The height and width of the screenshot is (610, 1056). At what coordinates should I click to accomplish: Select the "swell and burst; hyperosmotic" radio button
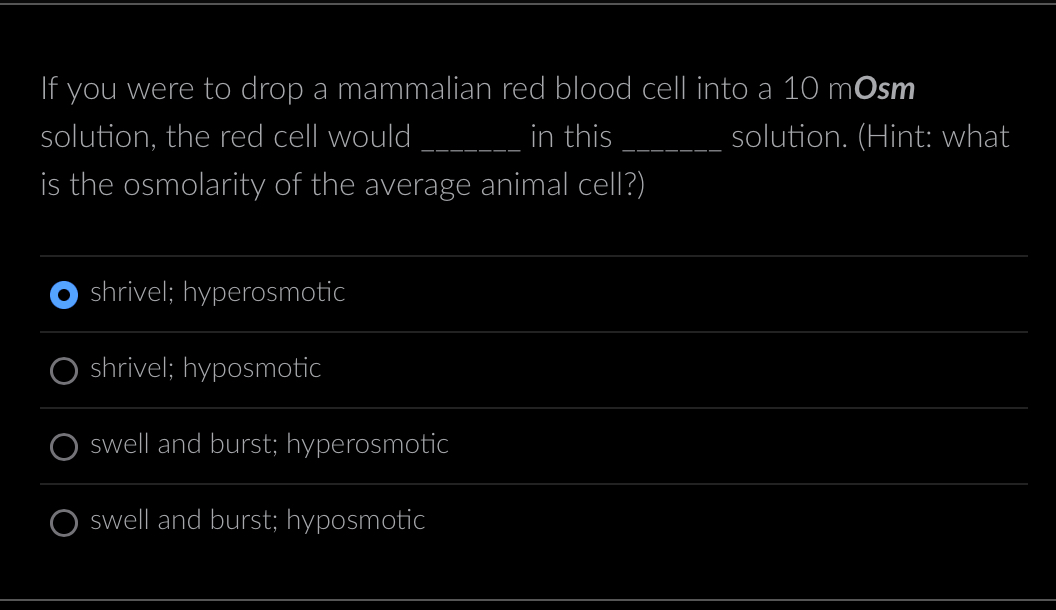(x=64, y=447)
